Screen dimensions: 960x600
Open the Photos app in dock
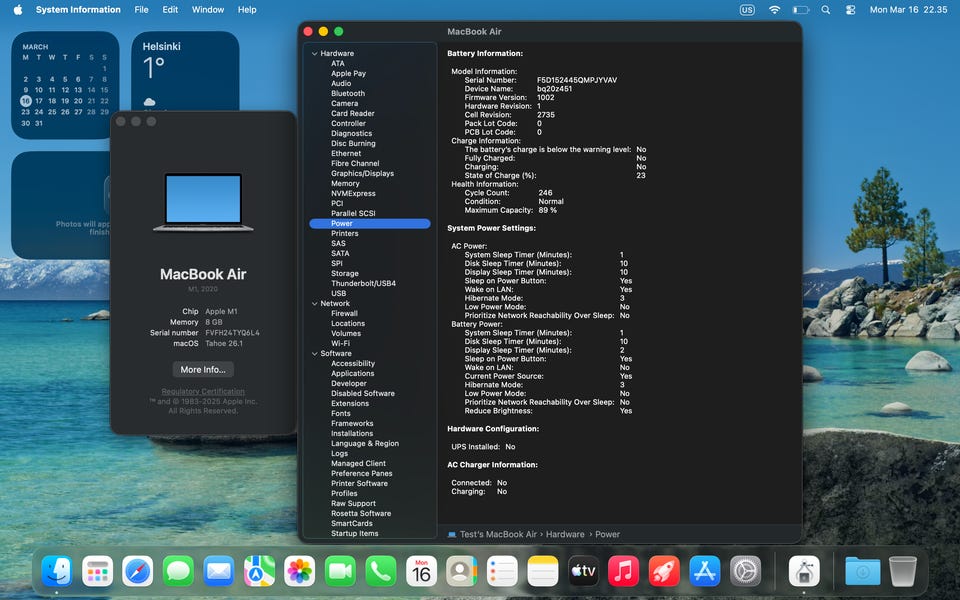click(x=300, y=571)
